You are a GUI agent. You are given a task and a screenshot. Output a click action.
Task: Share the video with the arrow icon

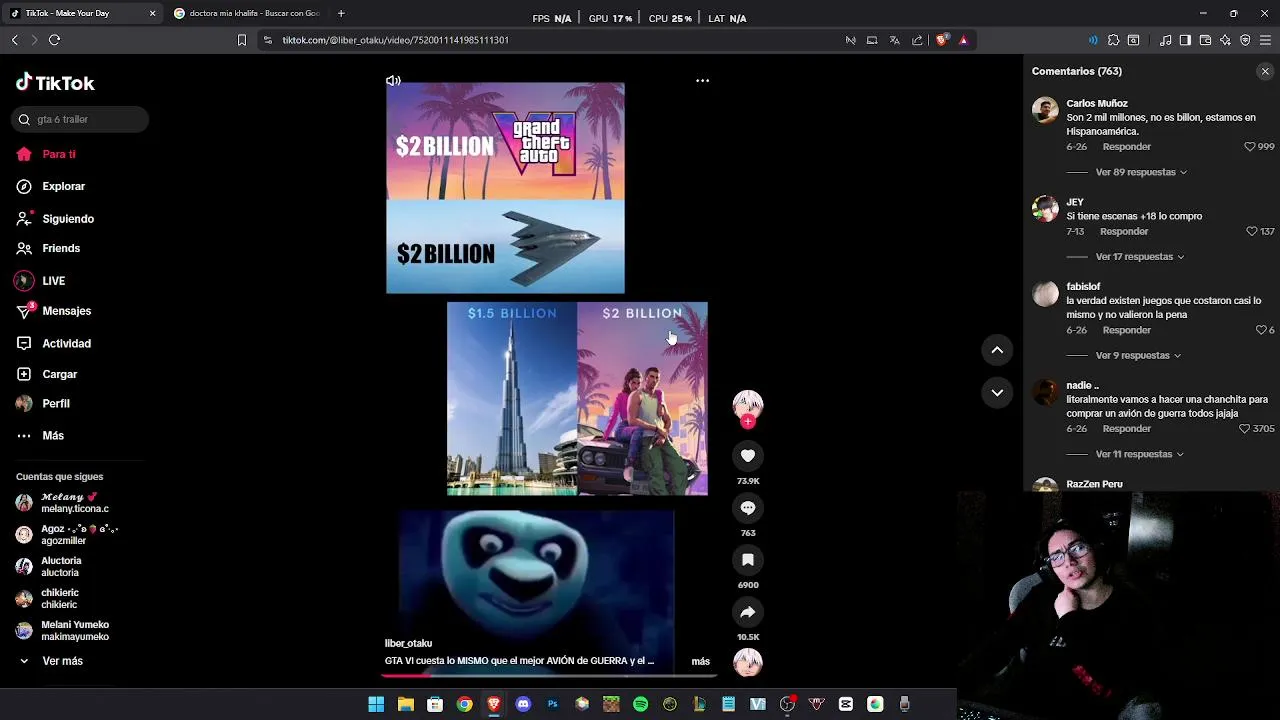748,612
